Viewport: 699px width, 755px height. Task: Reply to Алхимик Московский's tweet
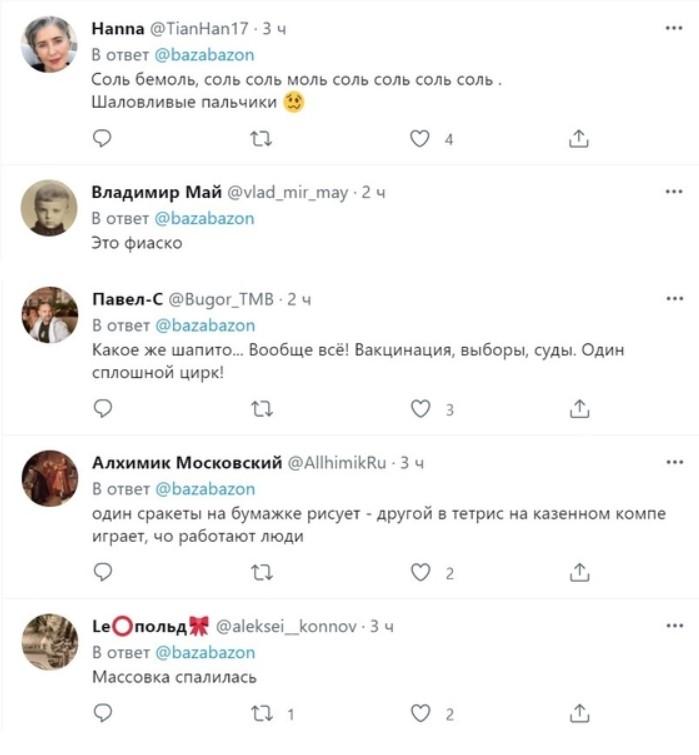[102, 572]
